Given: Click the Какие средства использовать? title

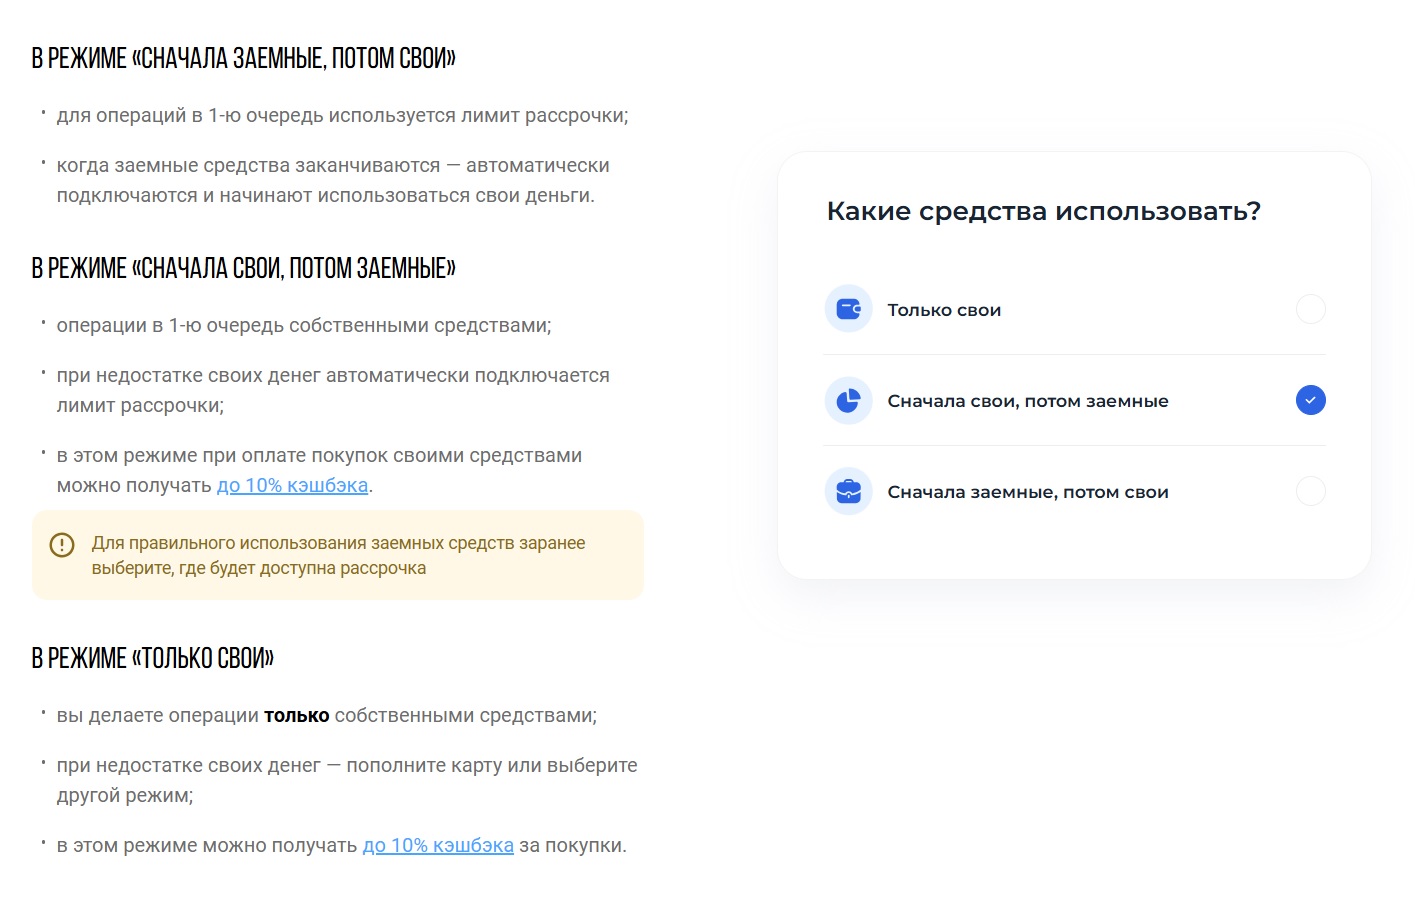Looking at the screenshot, I should (1043, 211).
